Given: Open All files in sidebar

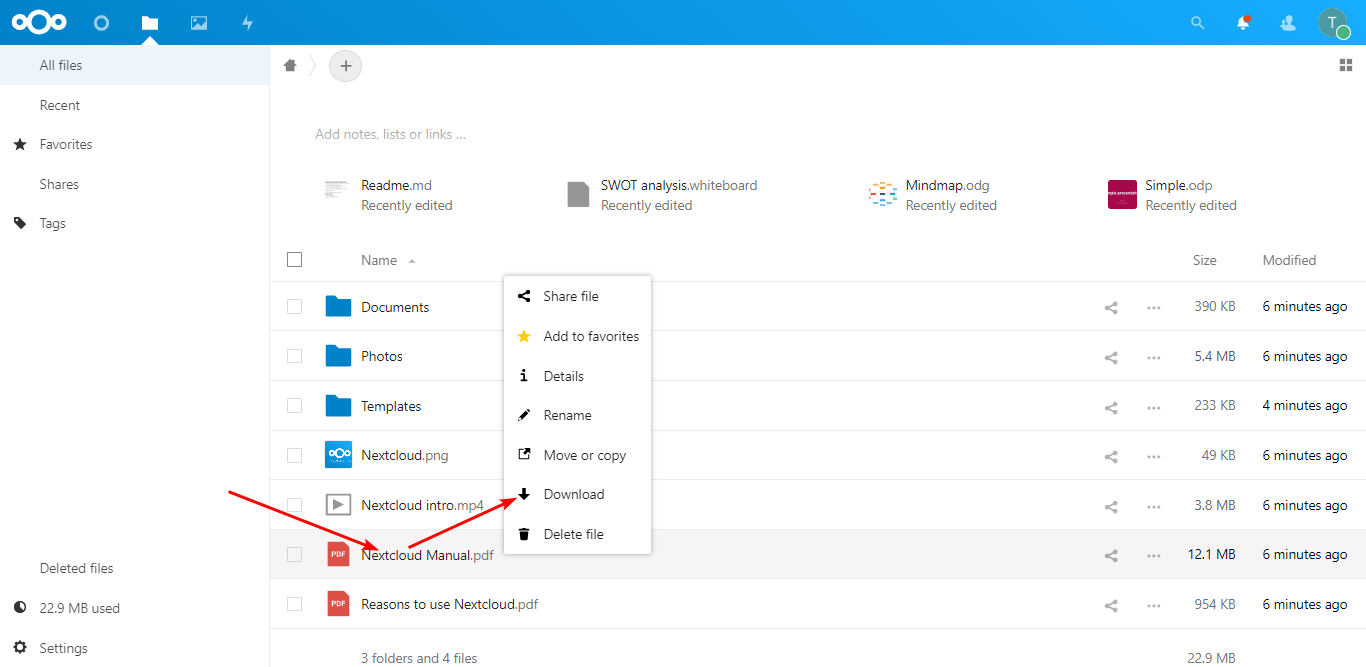Looking at the screenshot, I should tap(134, 65).
